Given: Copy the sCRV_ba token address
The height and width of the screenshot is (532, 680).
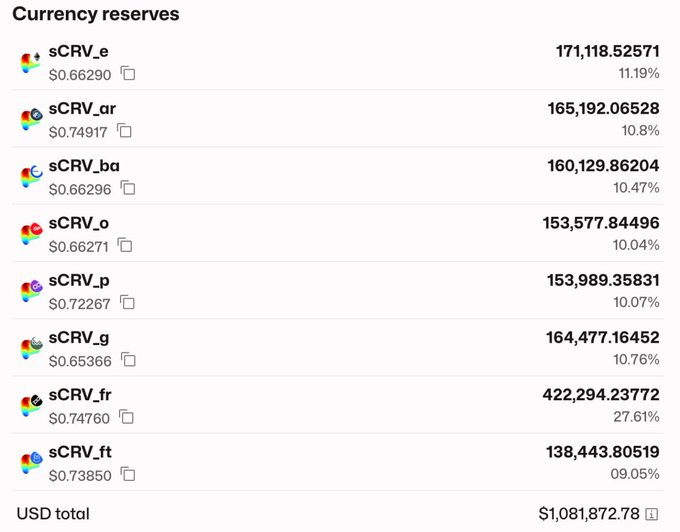Looking at the screenshot, I should [x=128, y=188].
